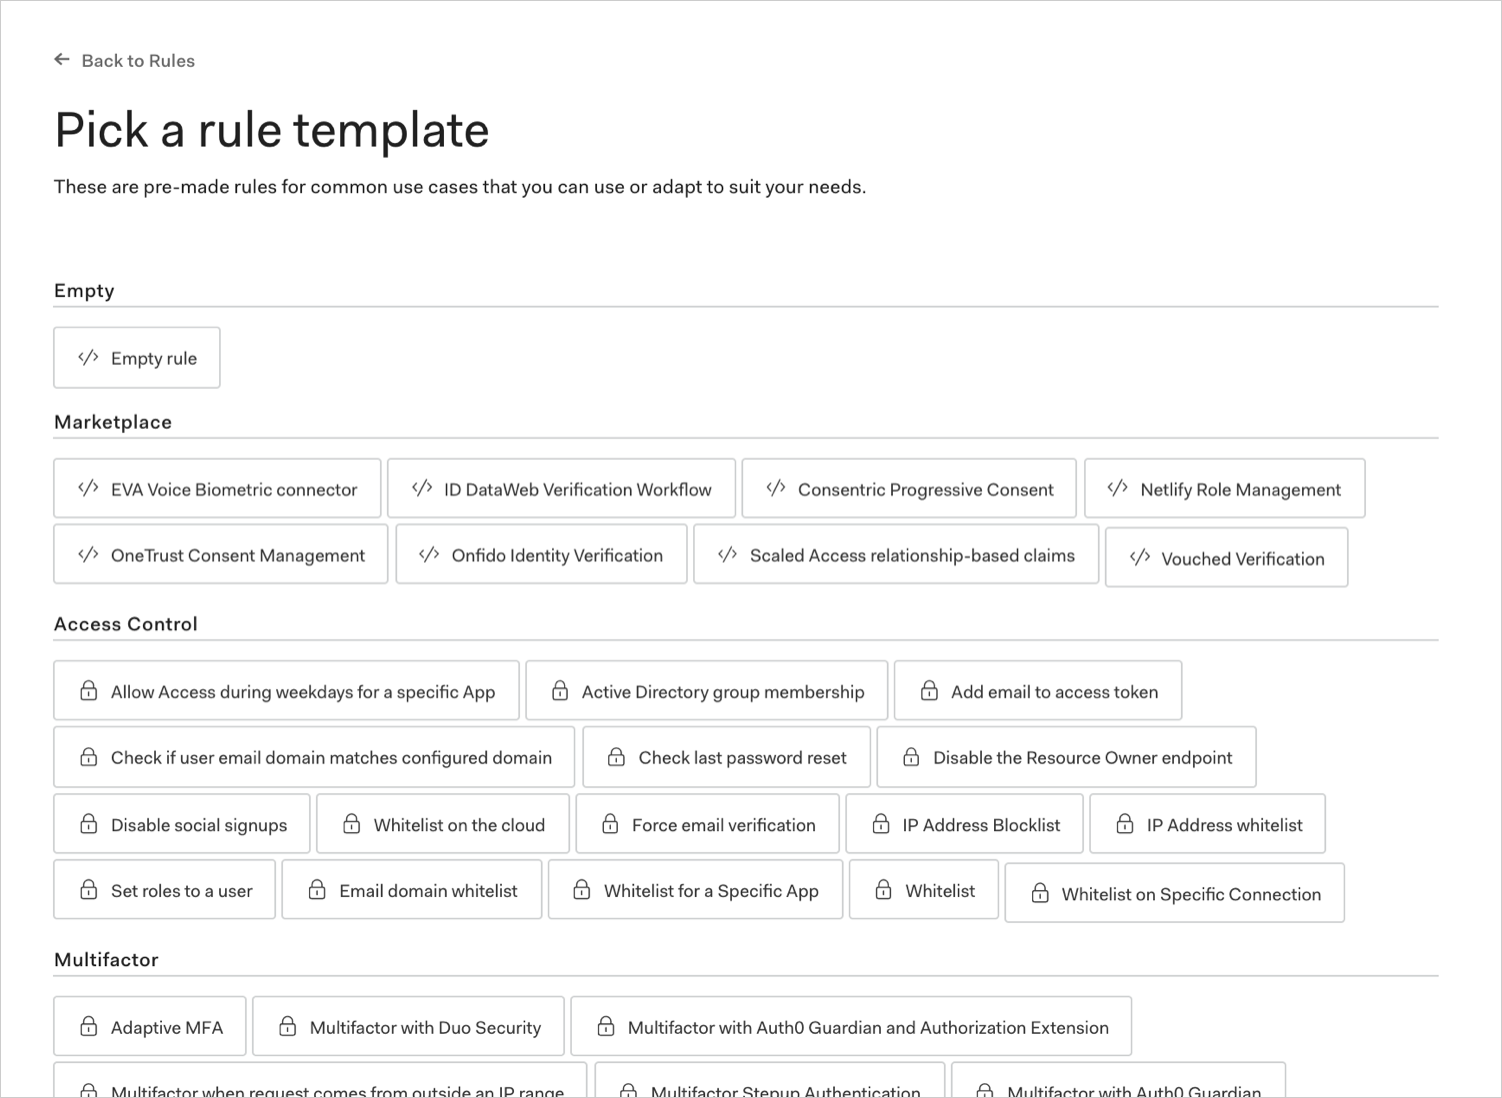Click the Back to Rules link
This screenshot has width=1502, height=1098.
(x=139, y=60)
